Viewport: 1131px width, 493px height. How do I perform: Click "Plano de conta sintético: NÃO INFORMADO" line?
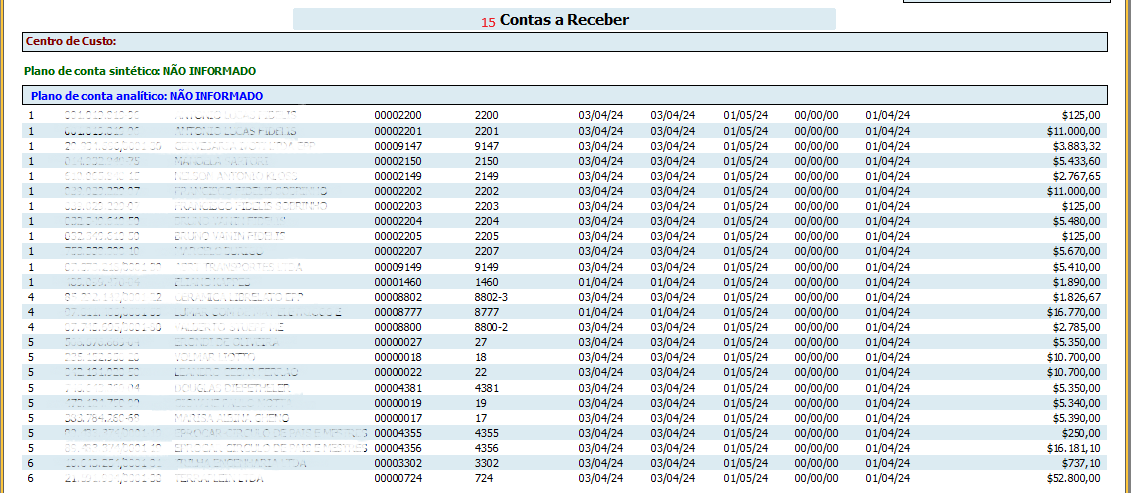[140, 71]
